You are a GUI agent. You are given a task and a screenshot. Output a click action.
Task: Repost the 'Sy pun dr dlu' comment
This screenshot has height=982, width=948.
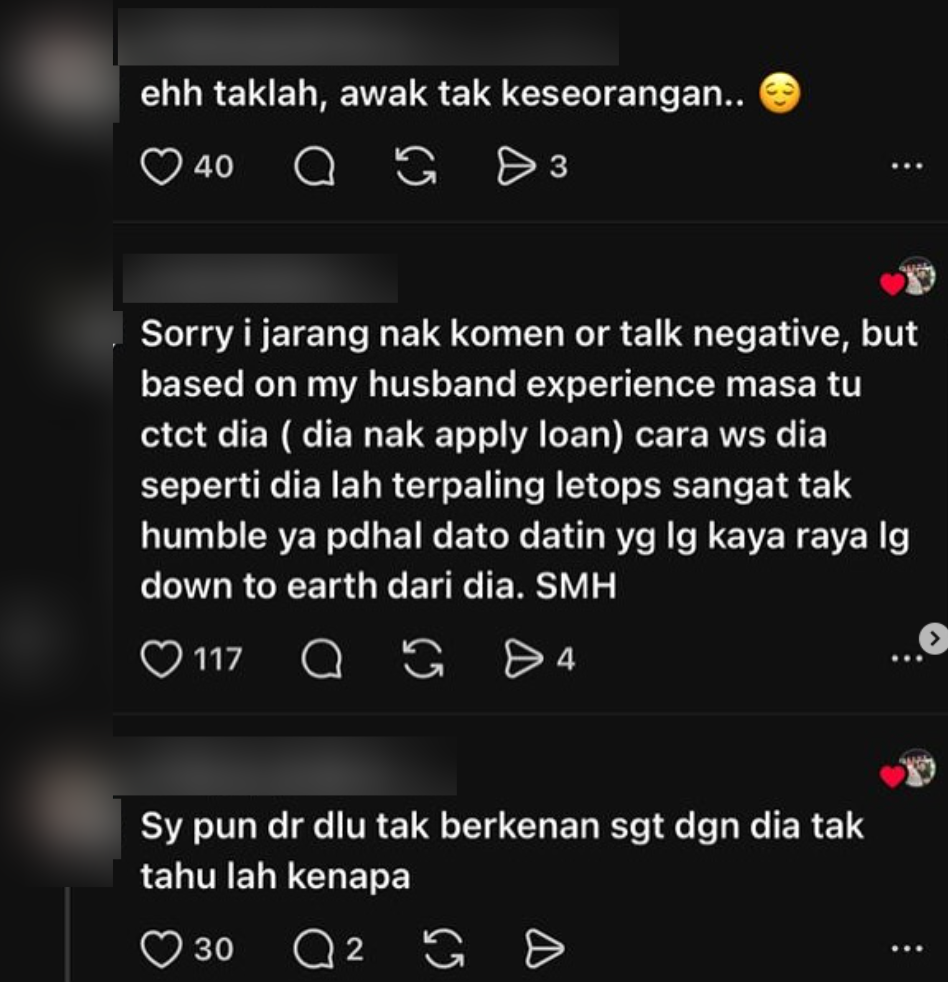(444, 949)
